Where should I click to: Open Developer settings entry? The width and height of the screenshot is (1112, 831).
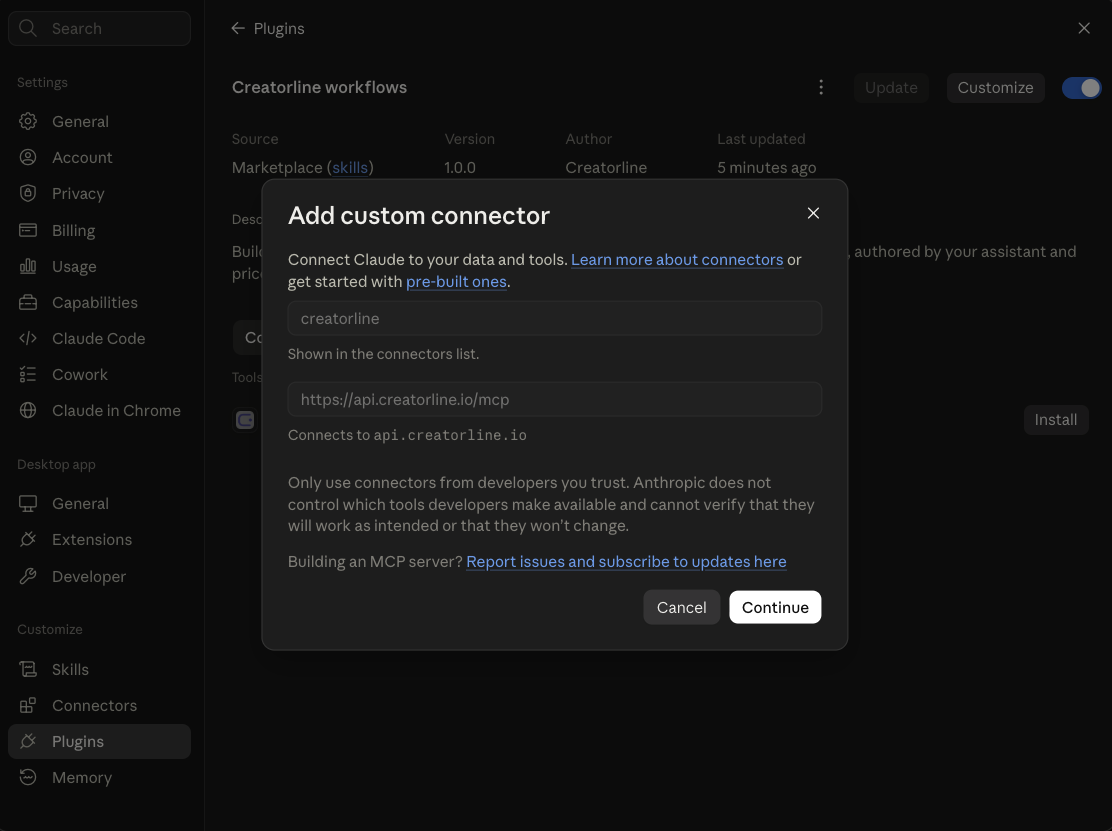[x=99, y=576]
